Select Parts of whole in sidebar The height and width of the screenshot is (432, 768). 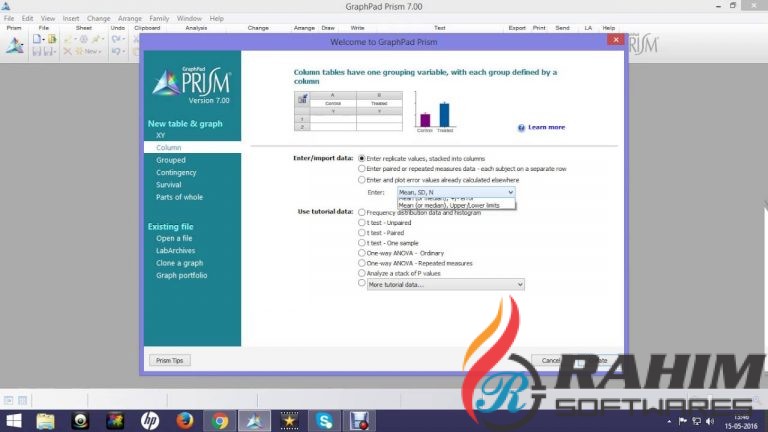(179, 197)
